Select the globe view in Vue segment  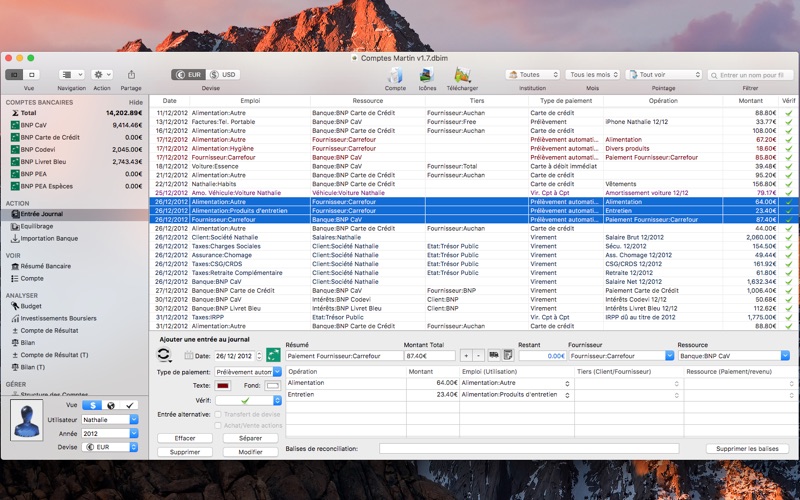pos(111,405)
